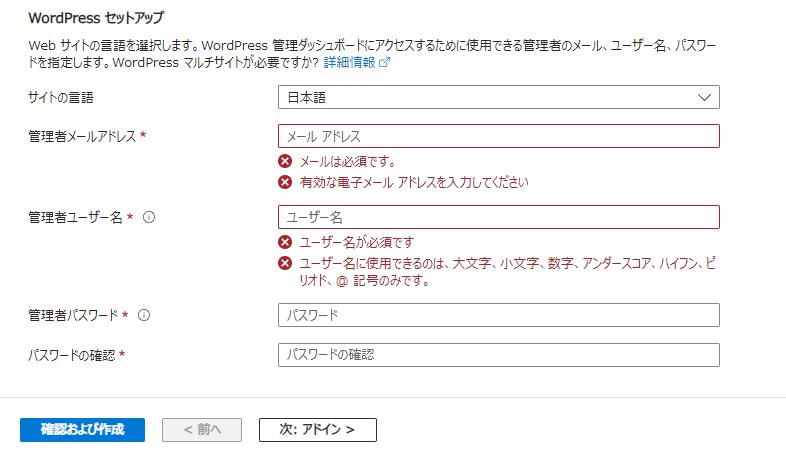
Task: Click the 確認および作成 button
Action: click(83, 430)
